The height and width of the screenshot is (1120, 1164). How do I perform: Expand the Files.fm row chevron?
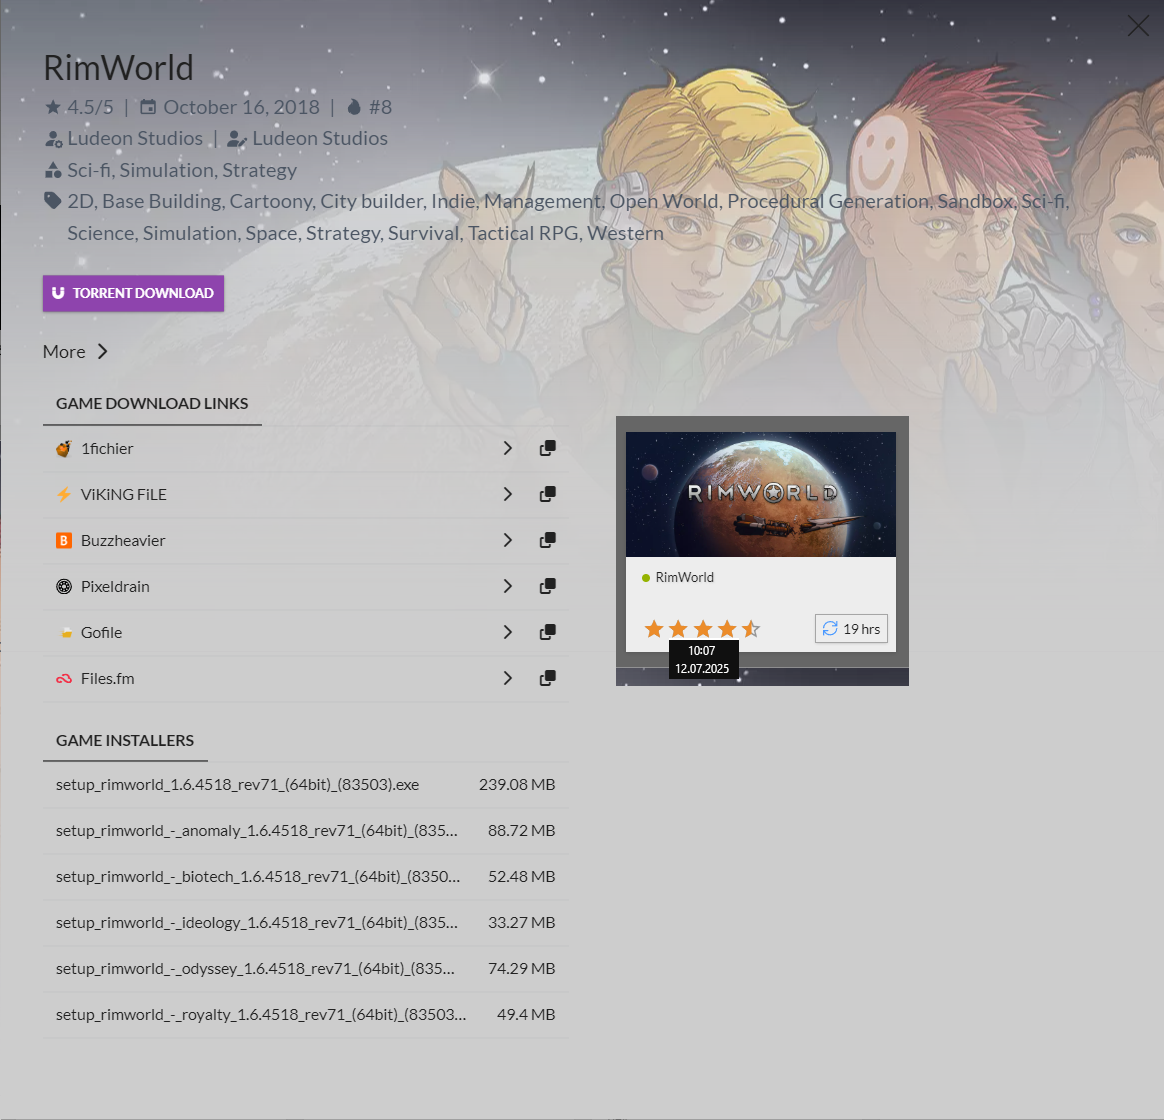click(508, 678)
